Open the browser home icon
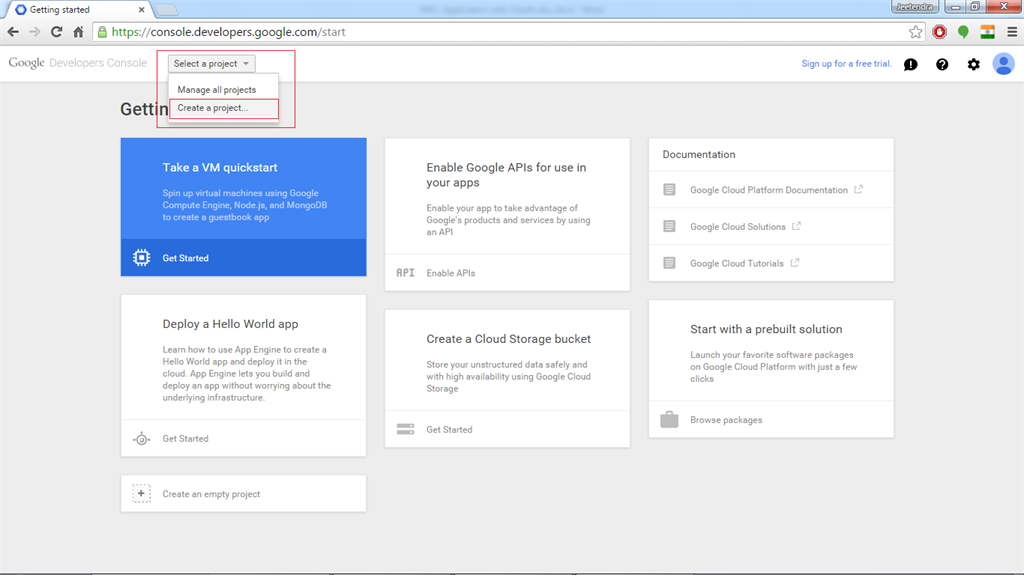The height and width of the screenshot is (575, 1024). (78, 31)
